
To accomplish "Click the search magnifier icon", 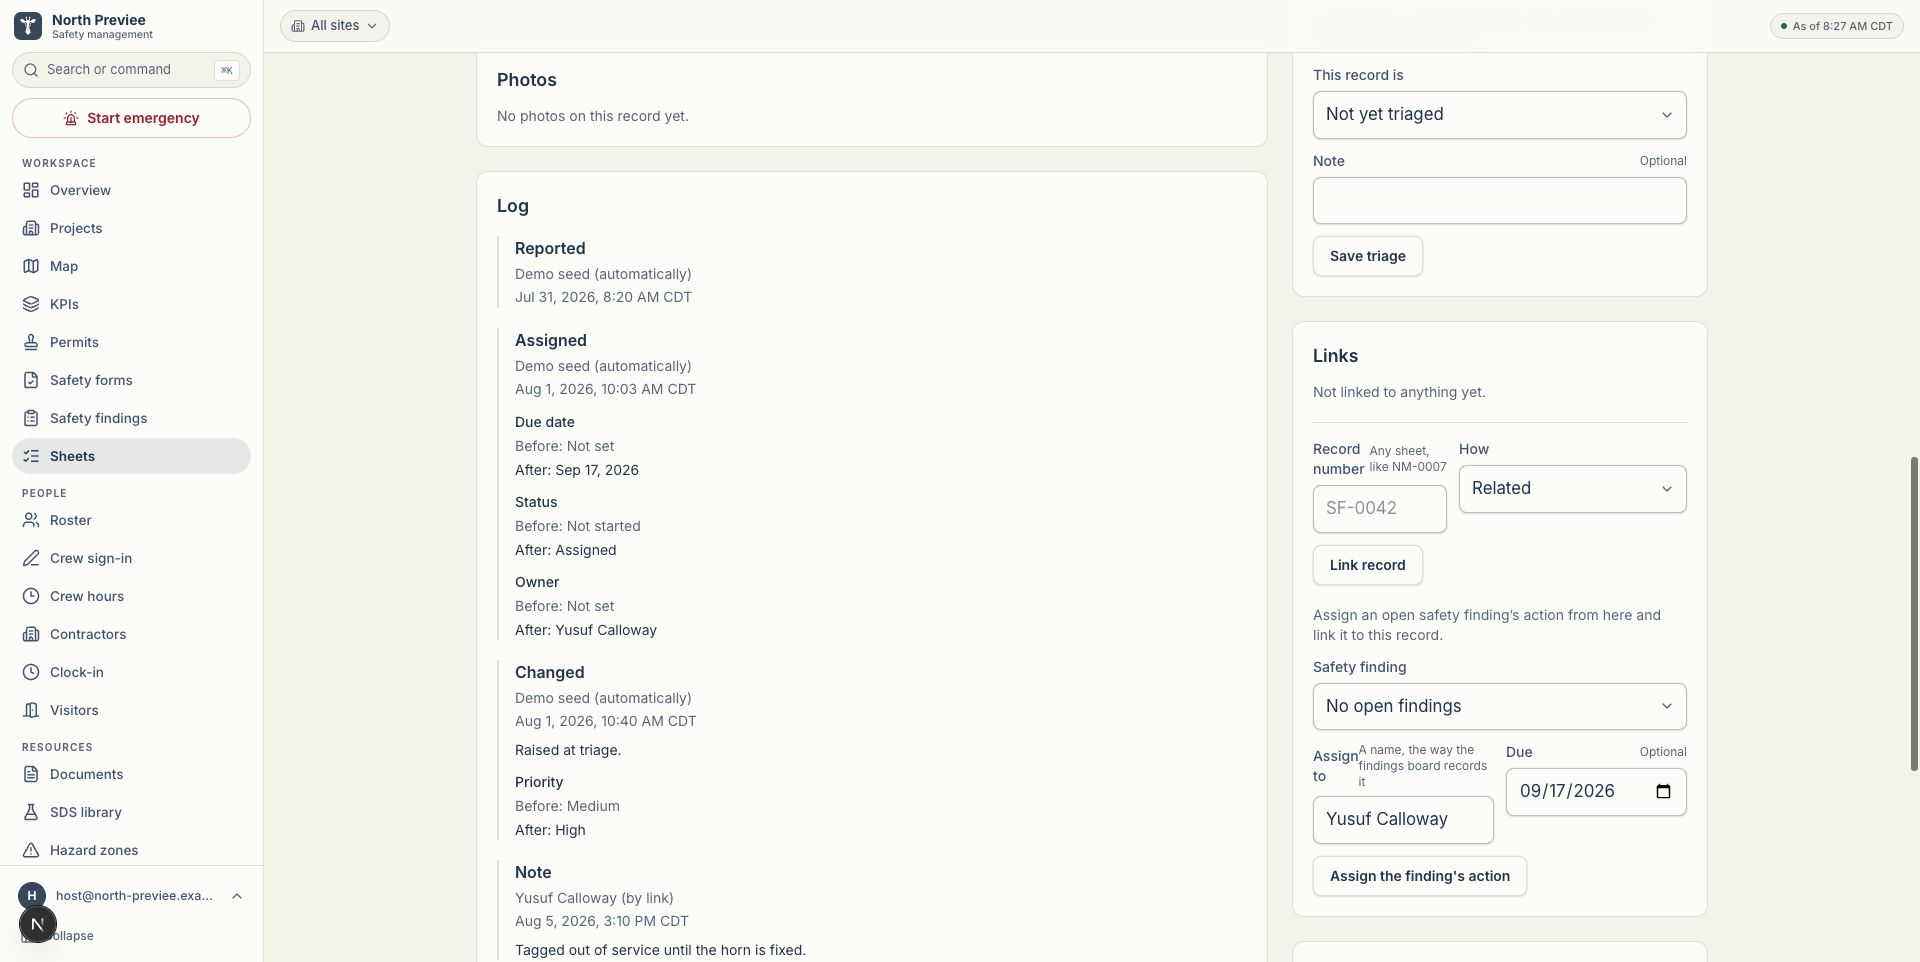I will point(31,70).
